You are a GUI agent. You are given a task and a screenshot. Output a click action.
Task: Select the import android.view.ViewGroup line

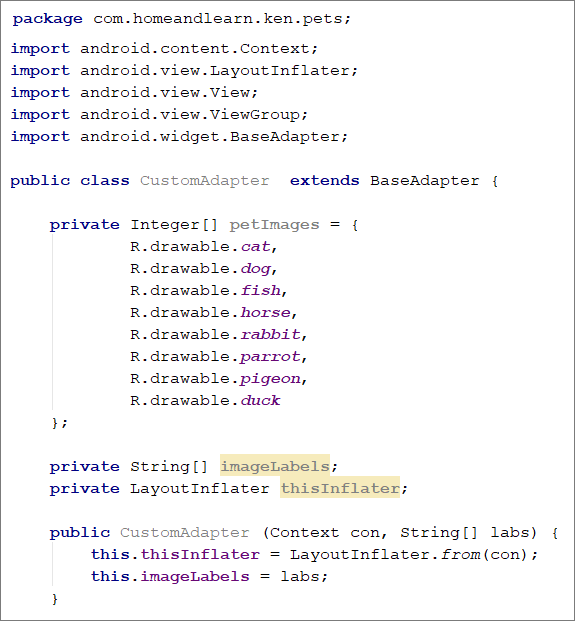pyautogui.click(x=159, y=115)
